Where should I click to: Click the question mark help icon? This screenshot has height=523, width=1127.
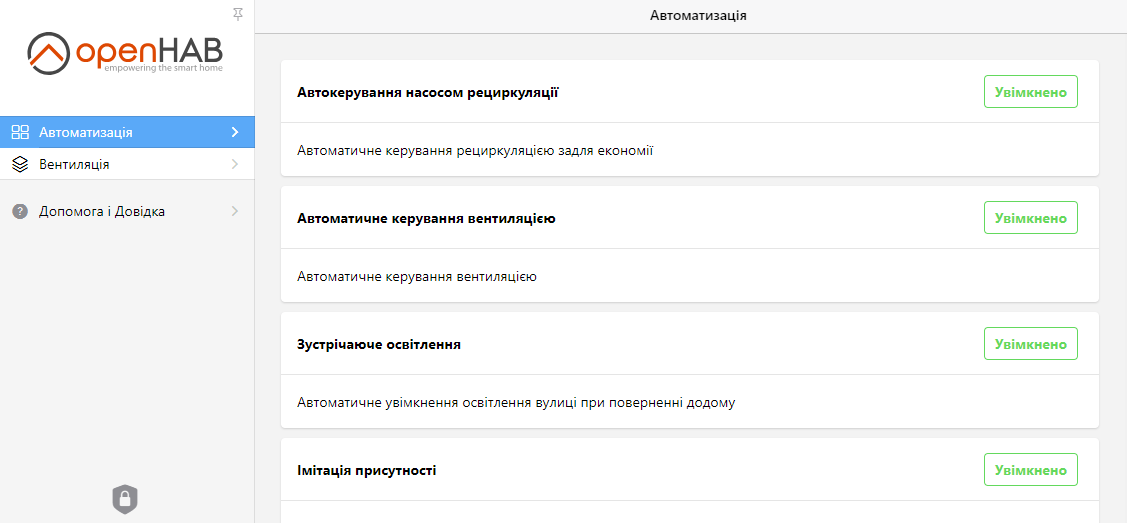(20, 212)
